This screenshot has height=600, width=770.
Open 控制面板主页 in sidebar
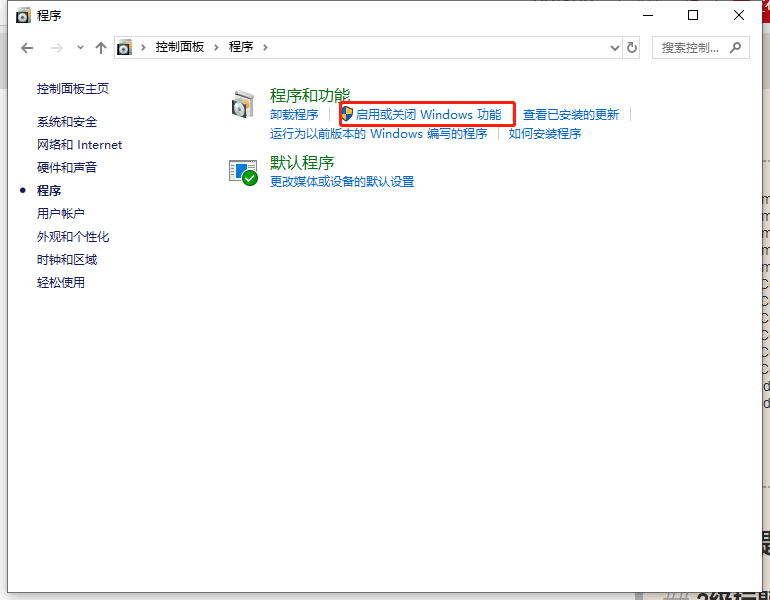pyautogui.click(x=73, y=88)
